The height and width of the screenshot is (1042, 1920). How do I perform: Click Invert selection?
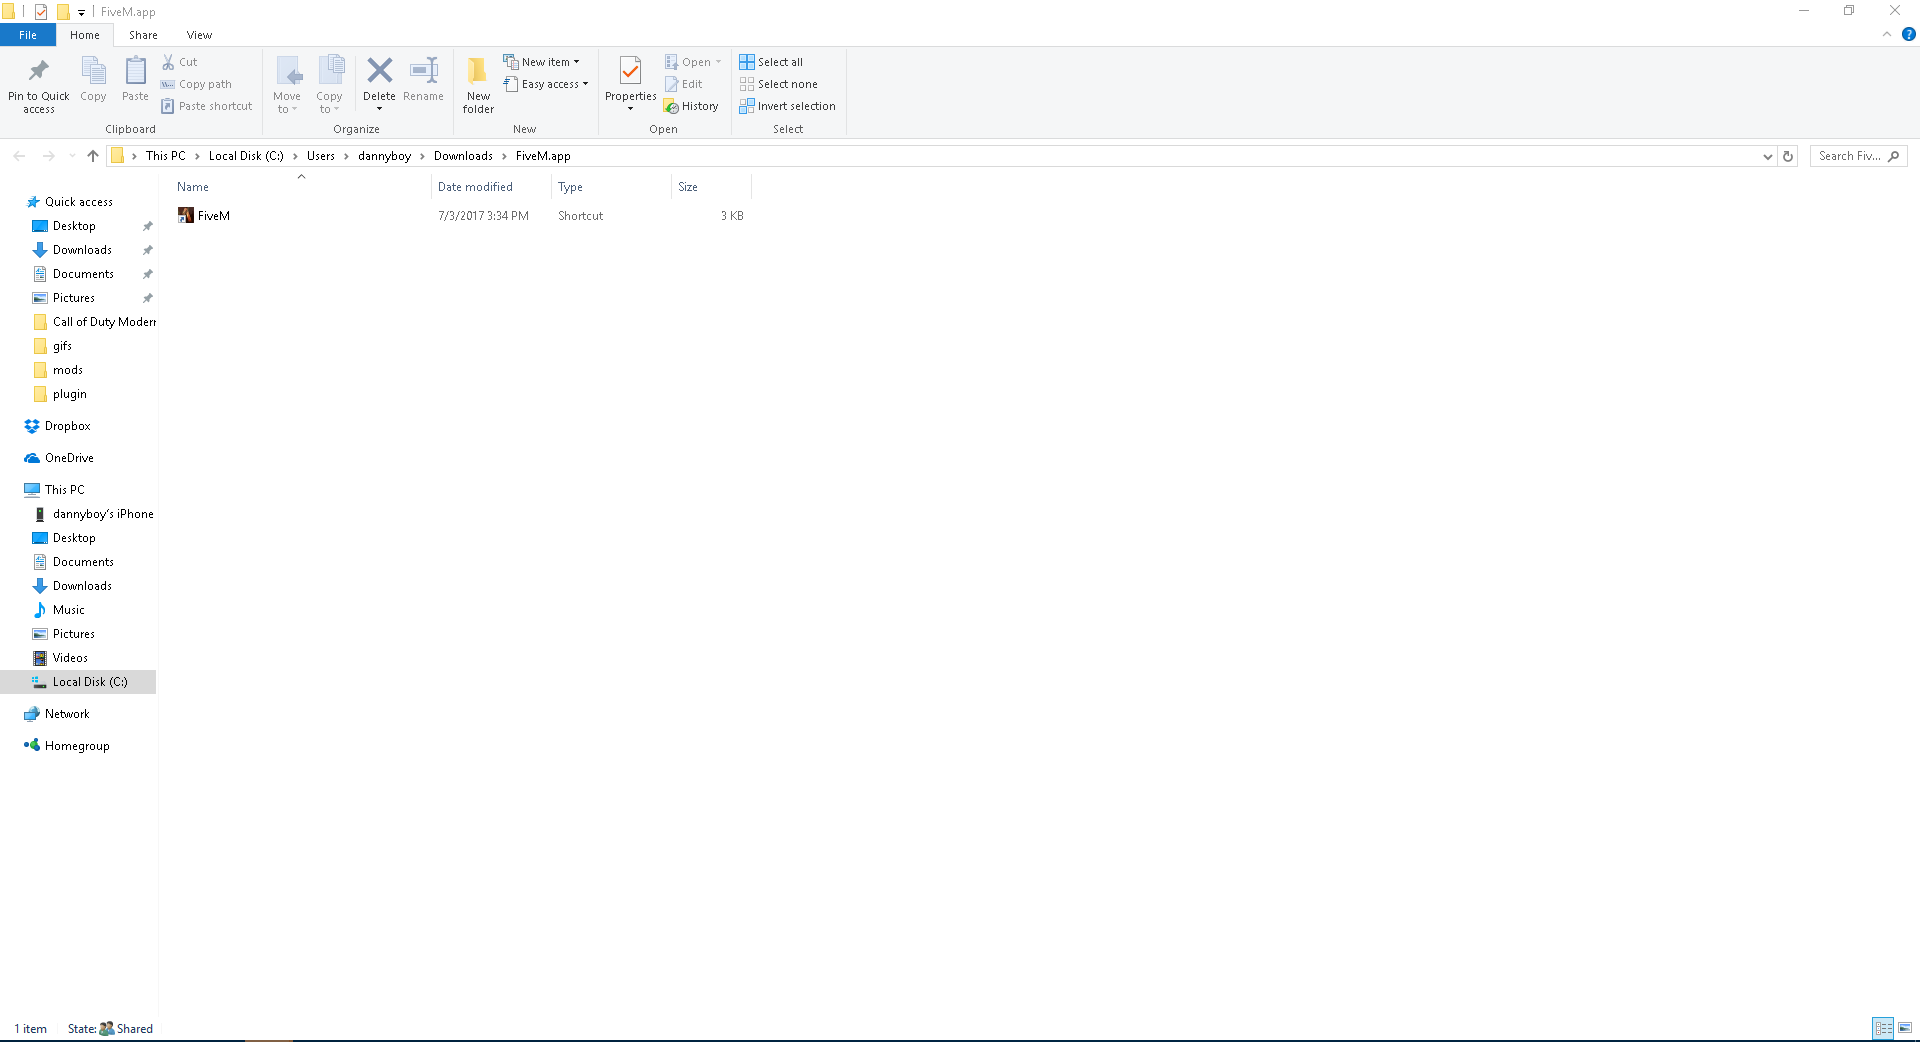click(x=788, y=106)
